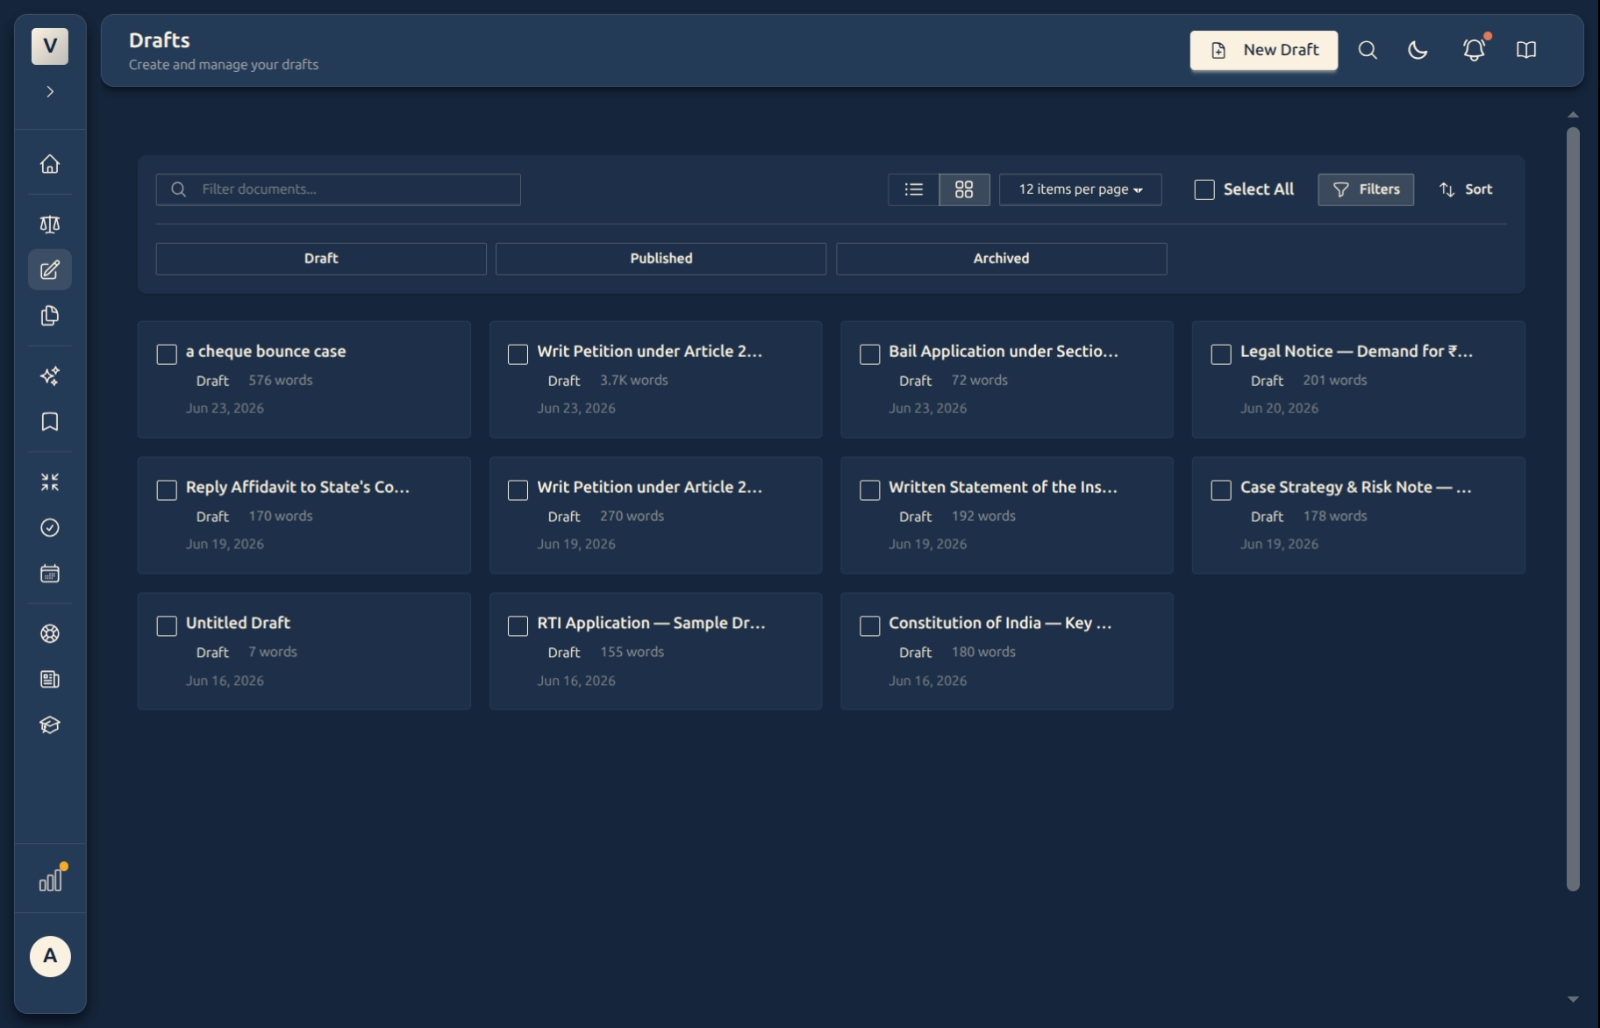Open the book guide icon

tap(1526, 50)
